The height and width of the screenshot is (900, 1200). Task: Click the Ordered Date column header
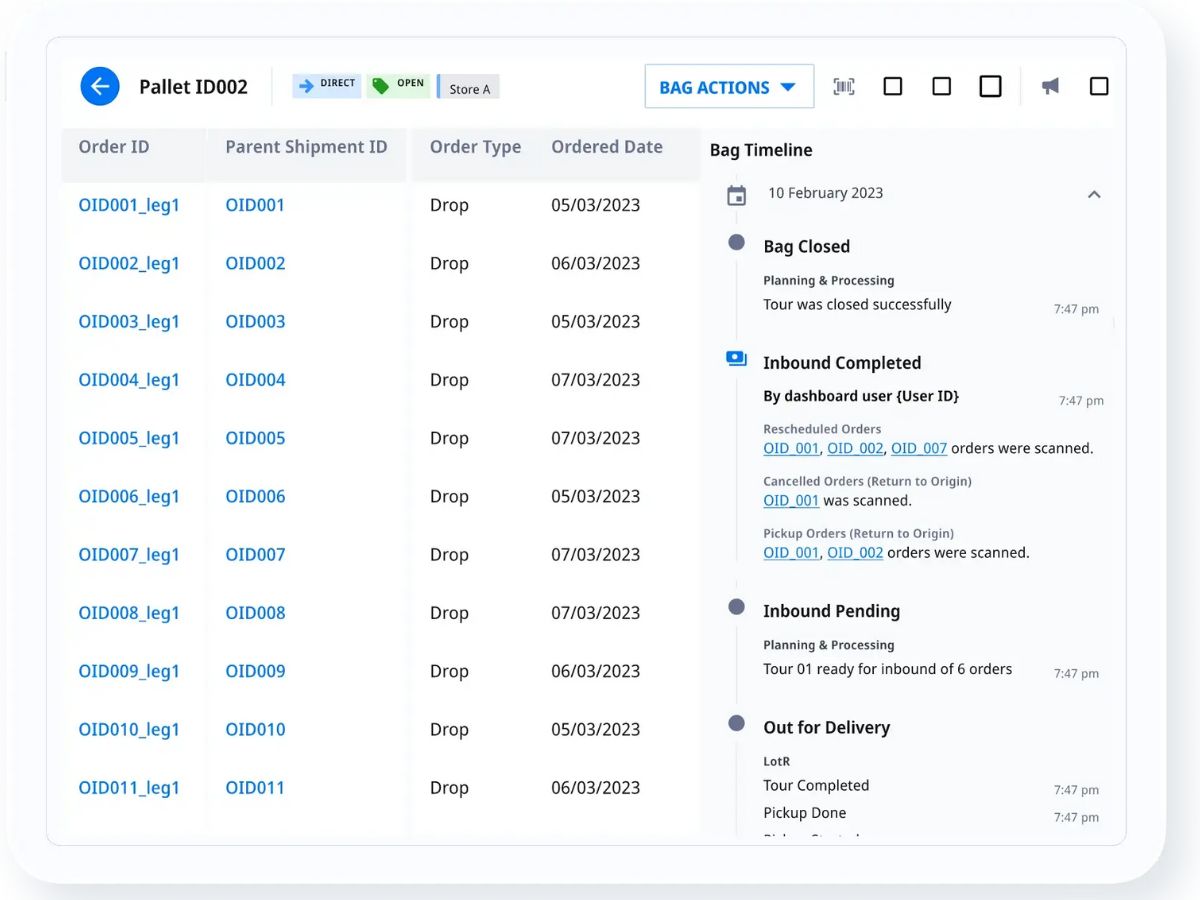pos(607,147)
